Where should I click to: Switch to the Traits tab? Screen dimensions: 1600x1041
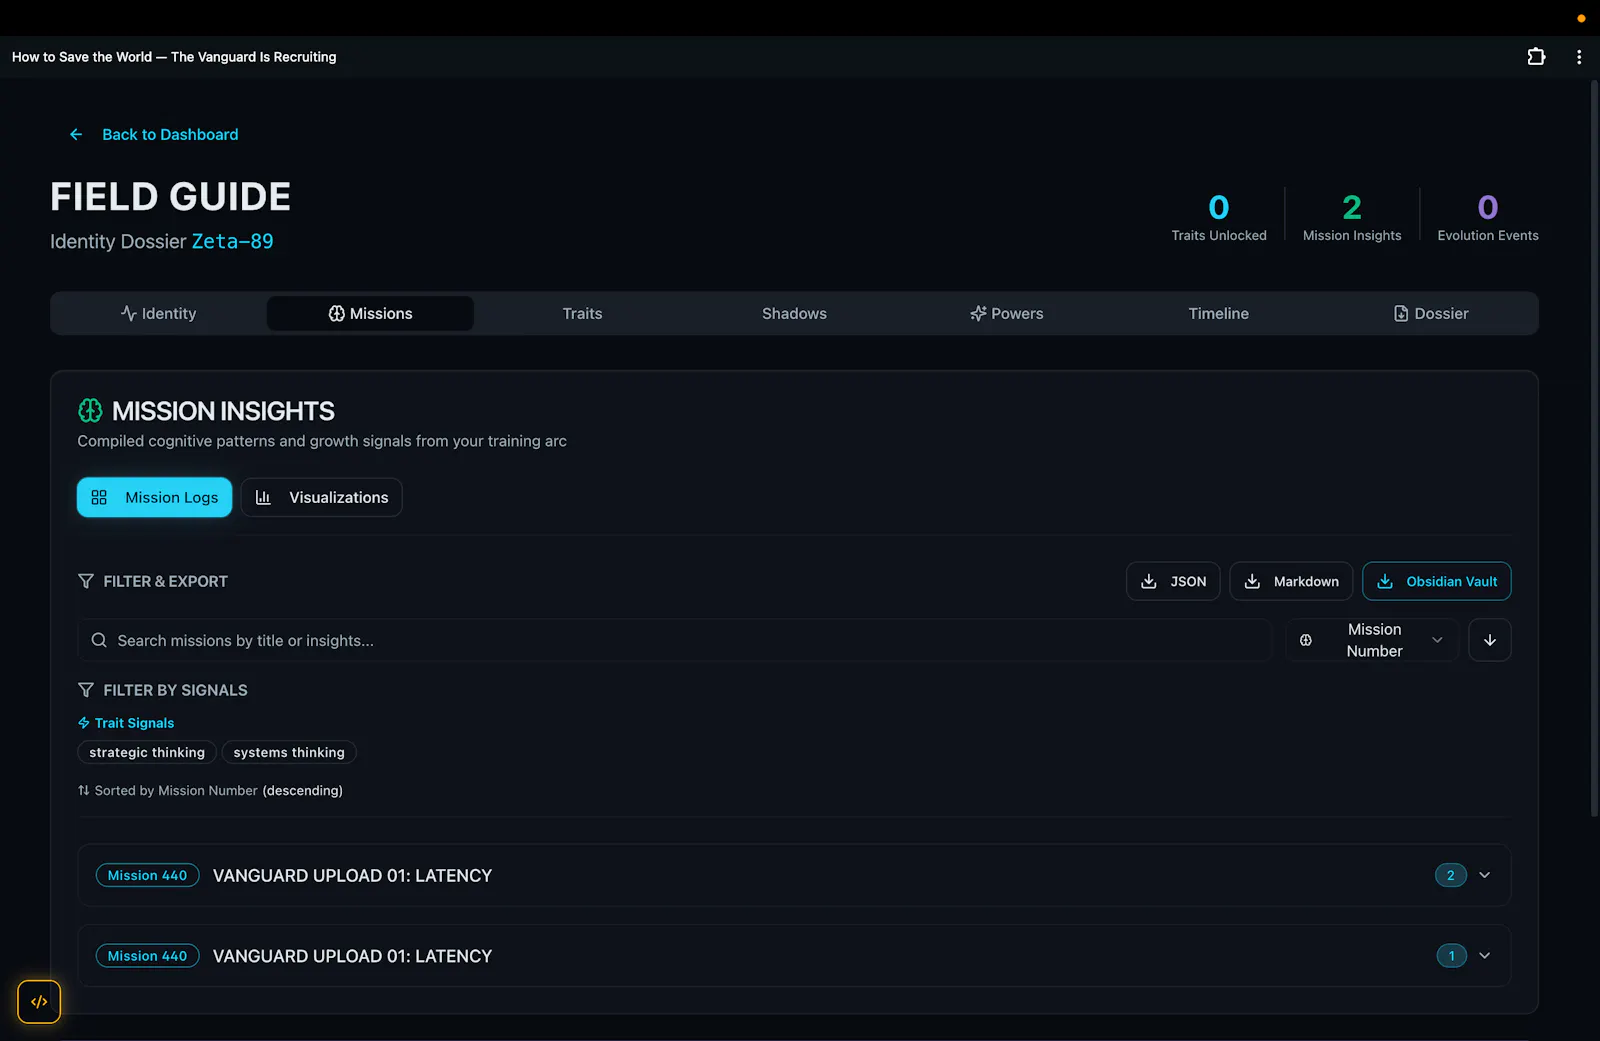pos(582,313)
